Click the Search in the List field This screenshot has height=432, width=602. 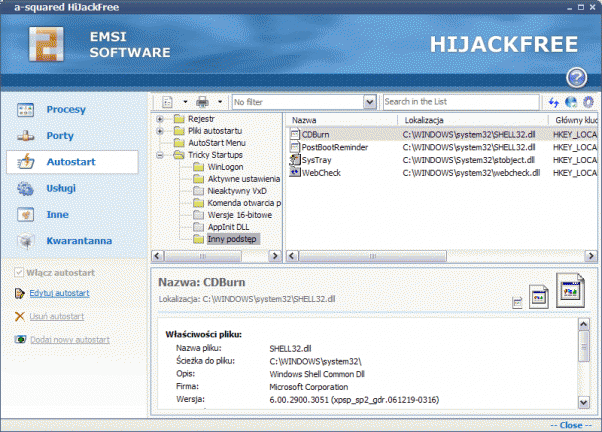461,102
